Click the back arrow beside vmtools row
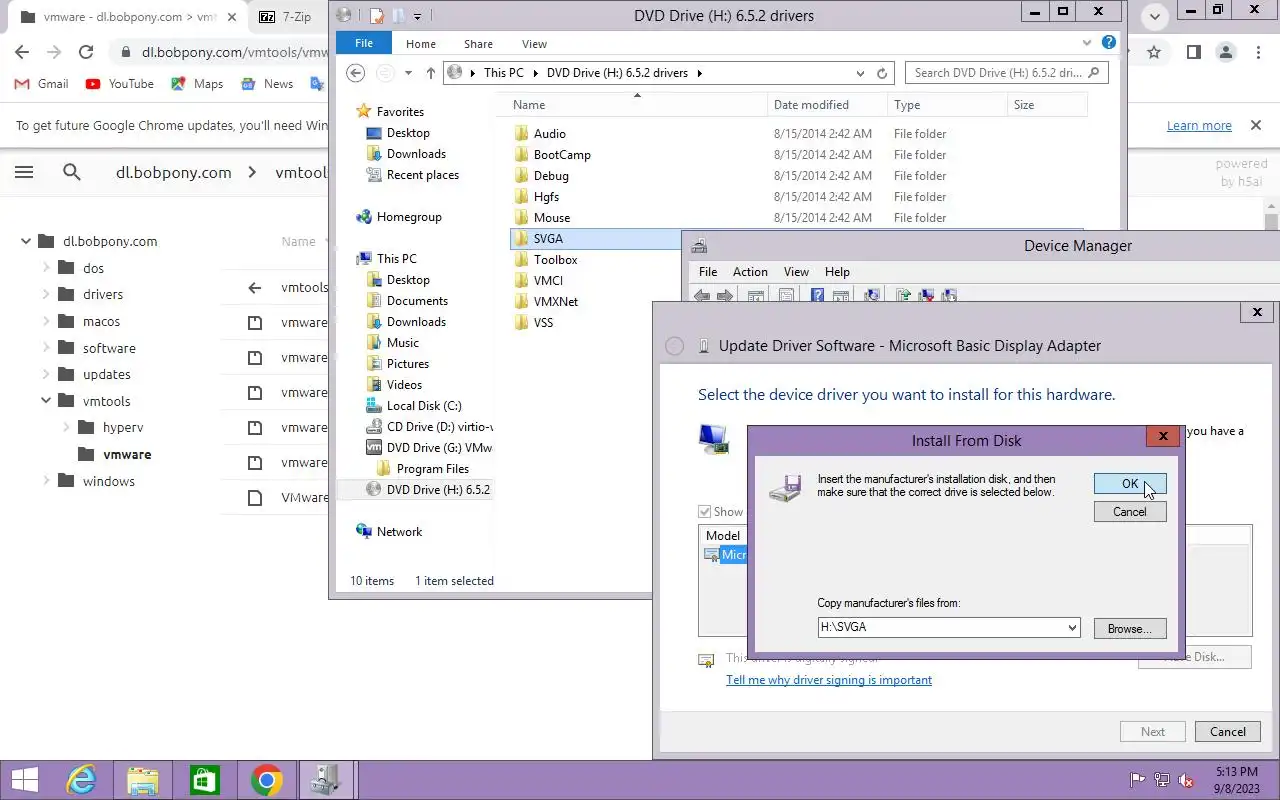1280x800 pixels. pos(254,288)
